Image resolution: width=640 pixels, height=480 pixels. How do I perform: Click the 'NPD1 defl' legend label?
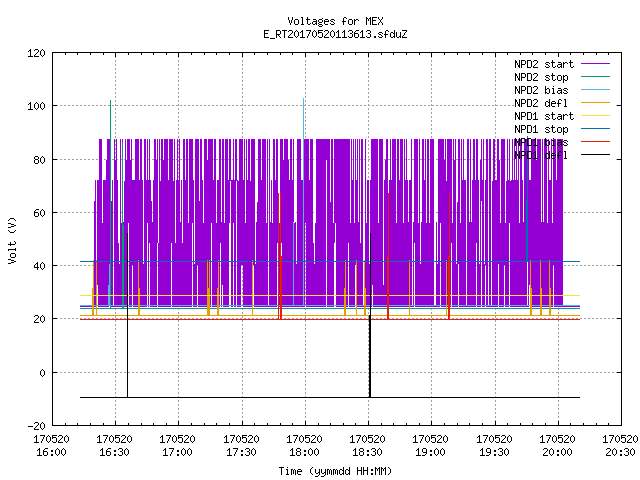point(541,156)
